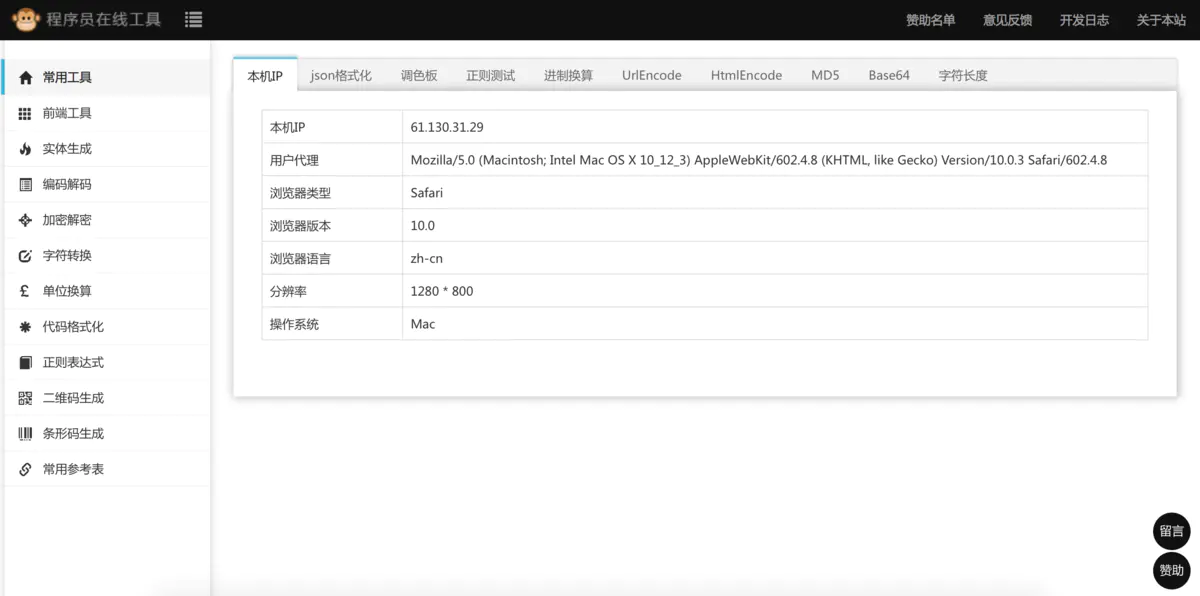The image size is (1200, 596).
Task: Switch to the 调色板 tab
Action: pos(419,75)
